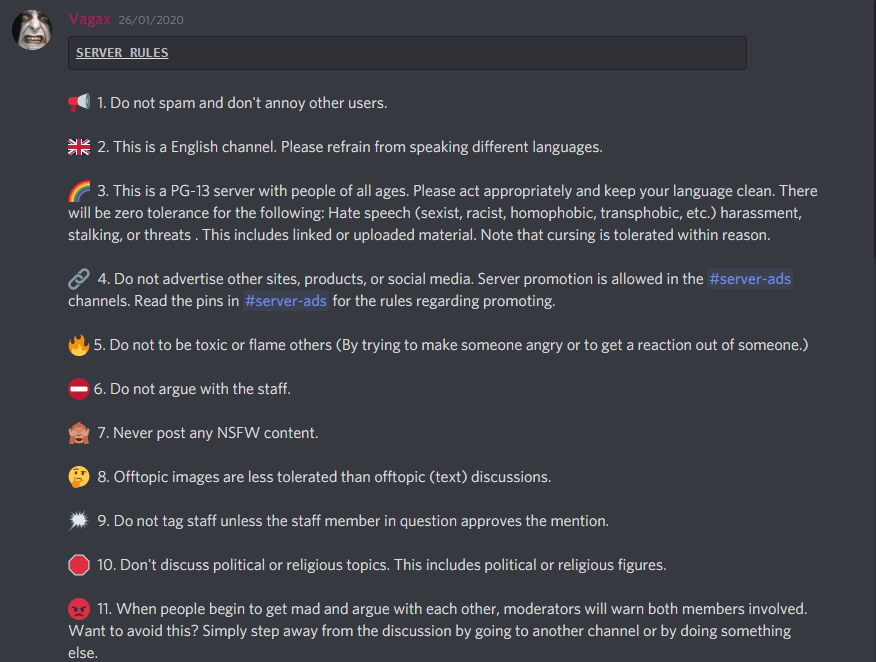This screenshot has width=876, height=662.
Task: Click the thinking face emoji beside rule 8
Action: 79,477
